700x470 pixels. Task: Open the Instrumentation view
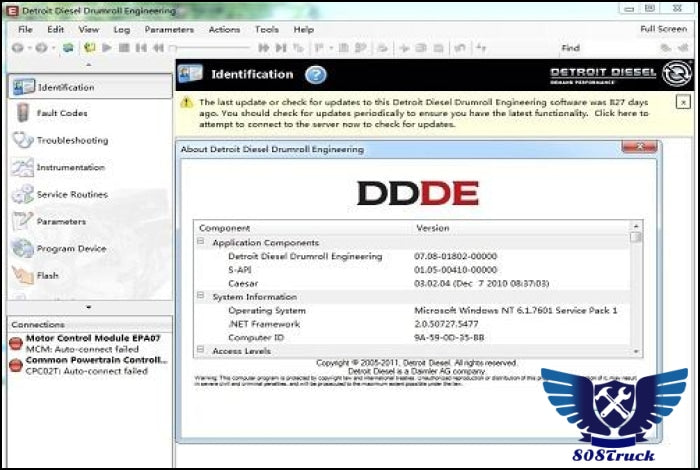70,168
